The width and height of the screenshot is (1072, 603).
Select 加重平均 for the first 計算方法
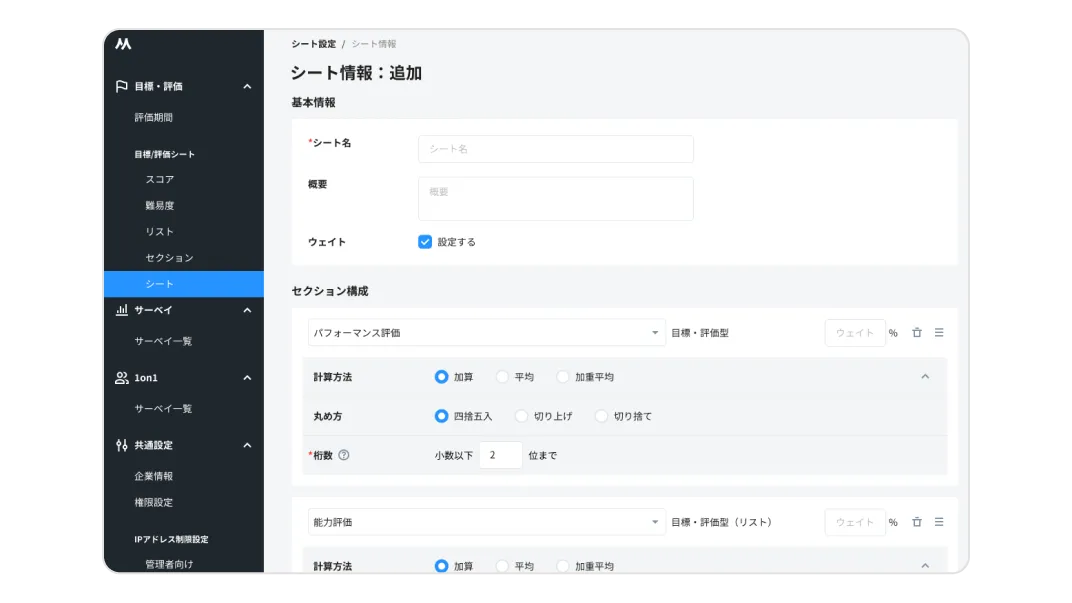tap(563, 377)
